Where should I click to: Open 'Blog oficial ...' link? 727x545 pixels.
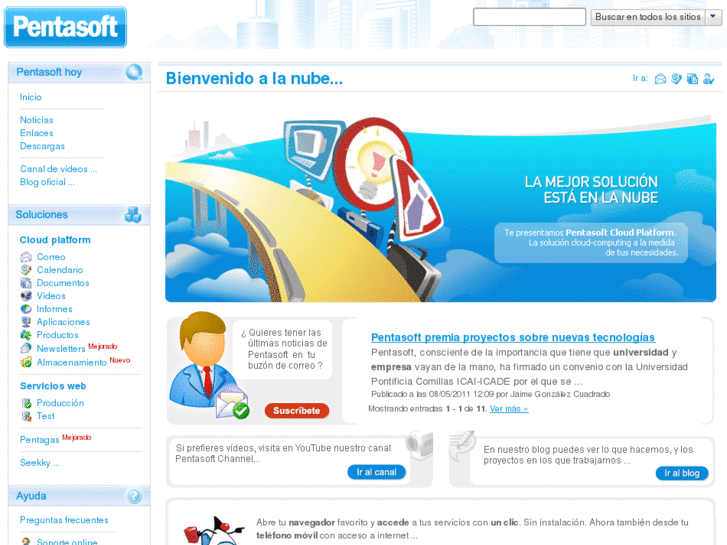47,182
